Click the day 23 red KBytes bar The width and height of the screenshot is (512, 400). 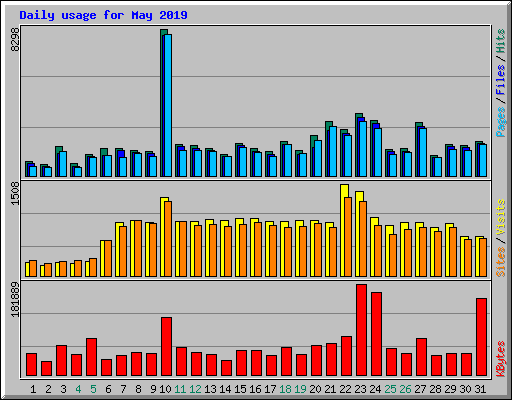point(361,330)
